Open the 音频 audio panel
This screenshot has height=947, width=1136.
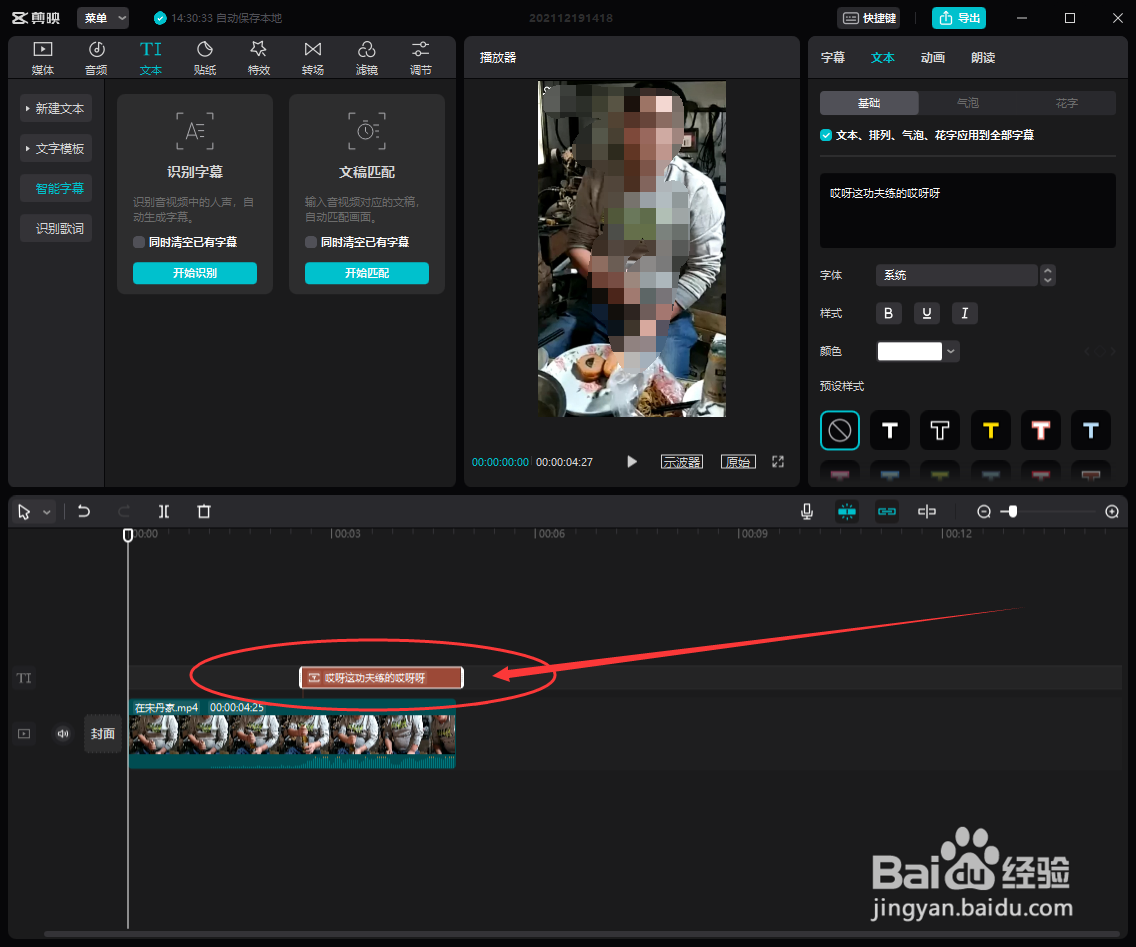click(x=96, y=58)
